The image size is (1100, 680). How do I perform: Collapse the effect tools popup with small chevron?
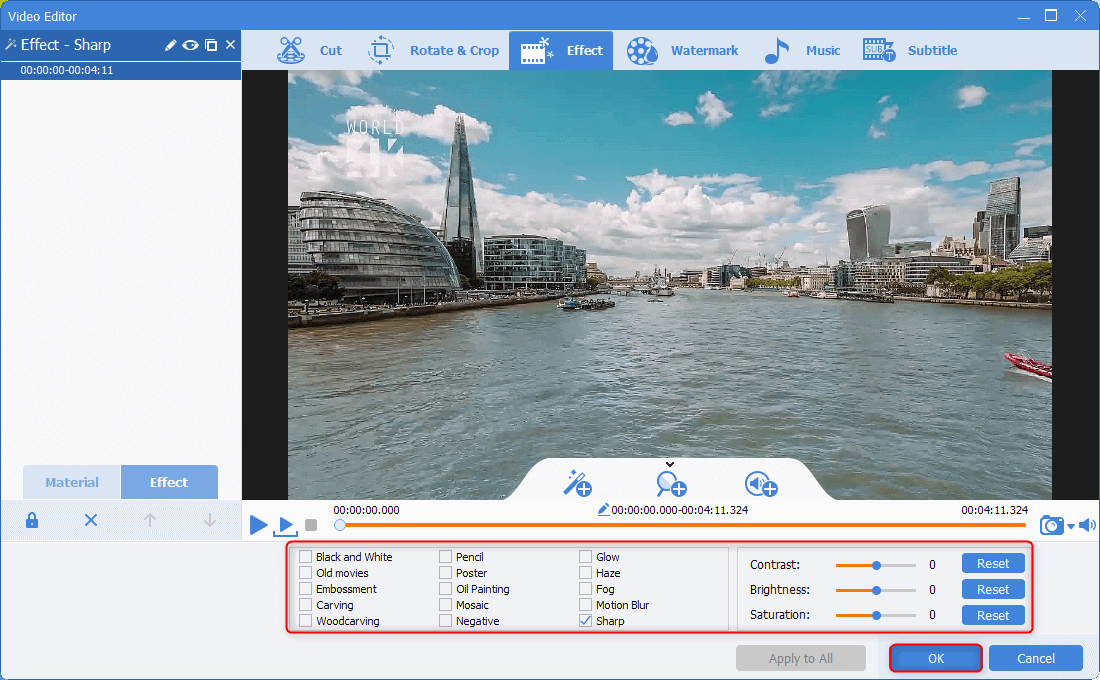670,464
